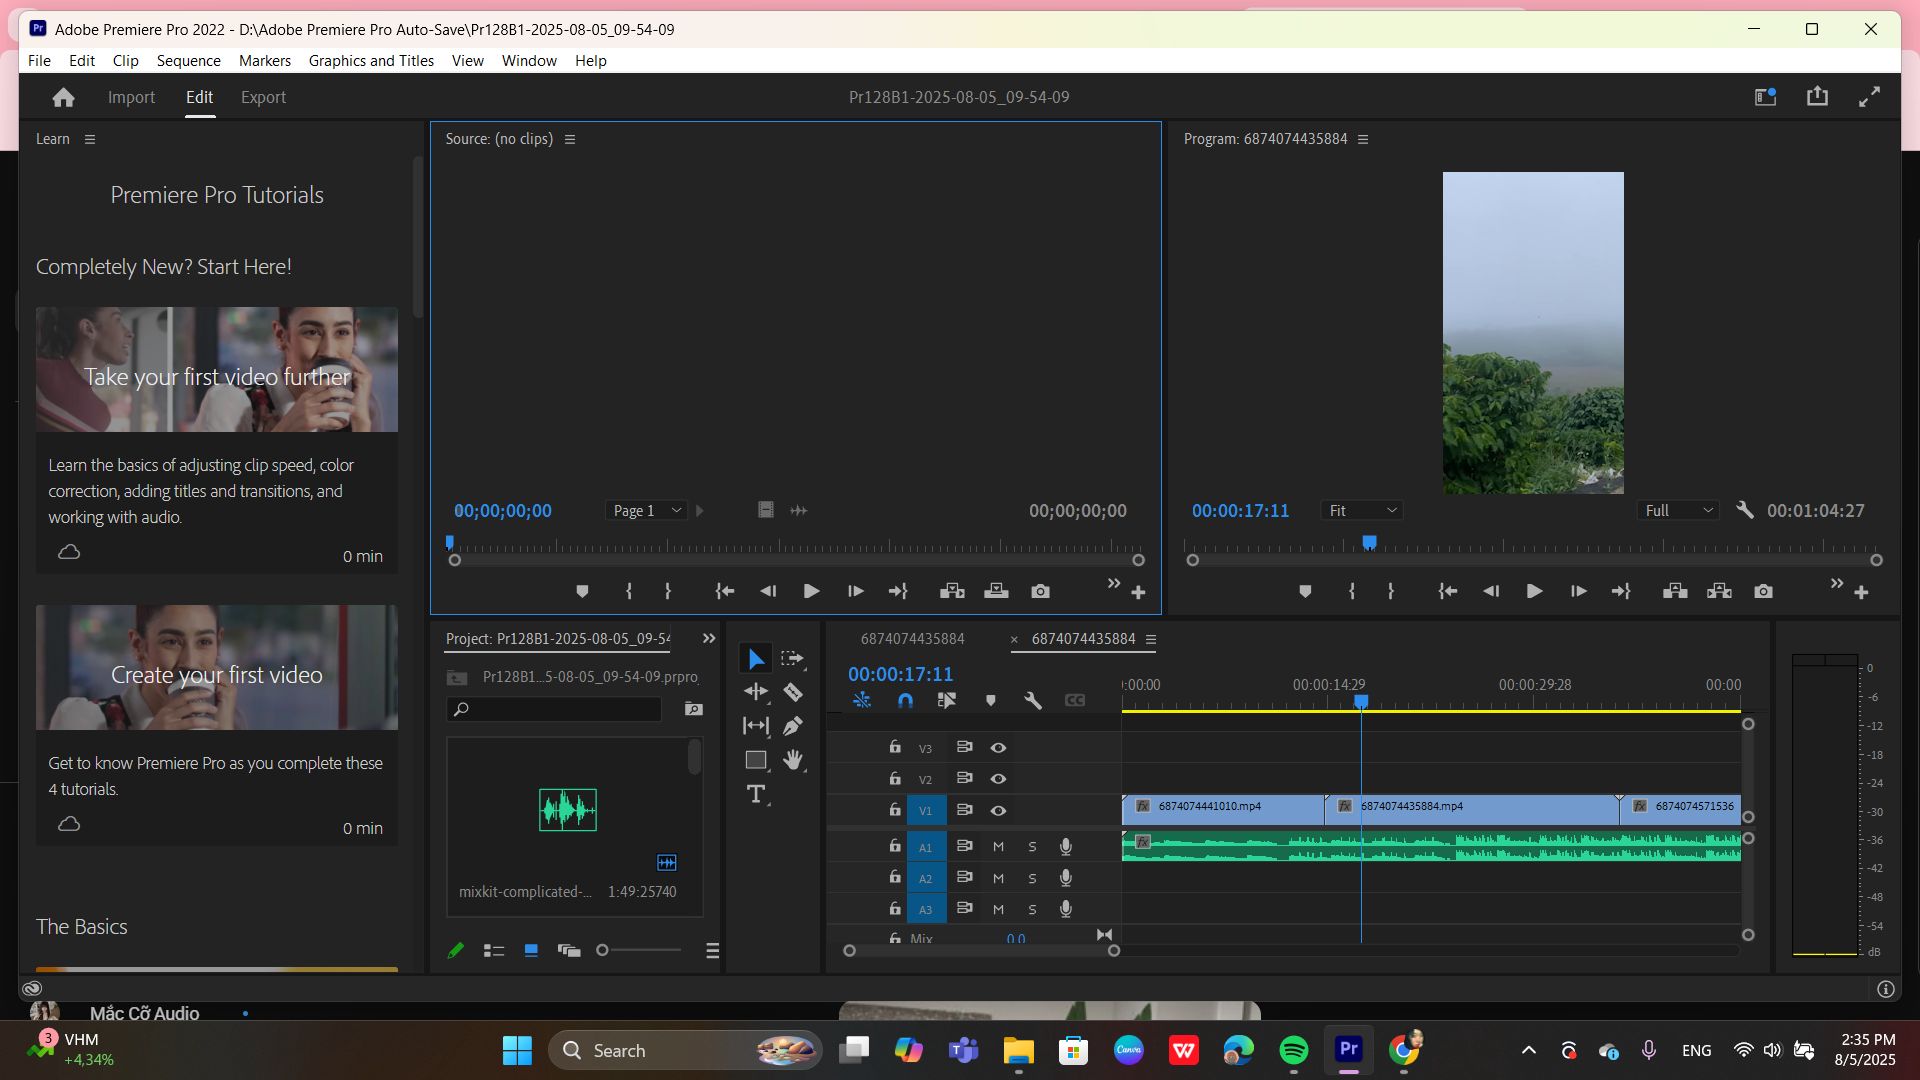The width and height of the screenshot is (1920, 1080).
Task: Select the Pen tool in tools panel
Action: 793,726
